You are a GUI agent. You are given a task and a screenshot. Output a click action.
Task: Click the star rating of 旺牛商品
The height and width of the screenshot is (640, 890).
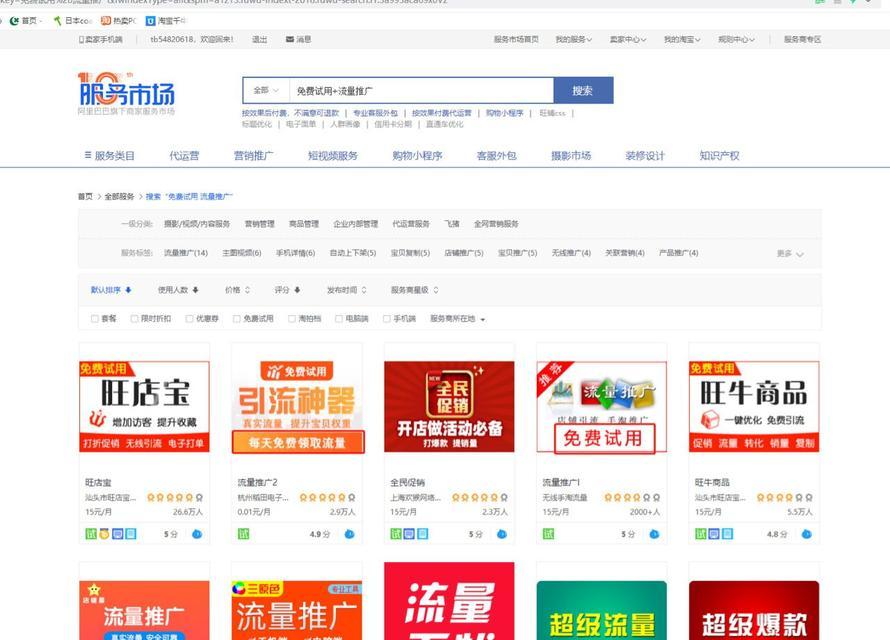(x=784, y=498)
